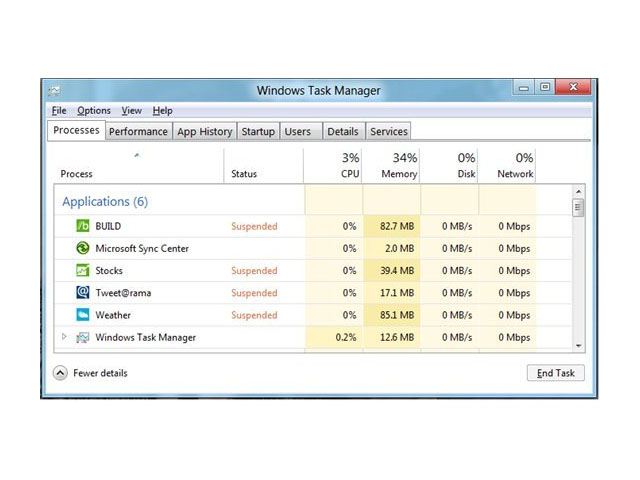This screenshot has height=480, width=640.
Task: Select the Processes tab
Action: pyautogui.click(x=76, y=130)
